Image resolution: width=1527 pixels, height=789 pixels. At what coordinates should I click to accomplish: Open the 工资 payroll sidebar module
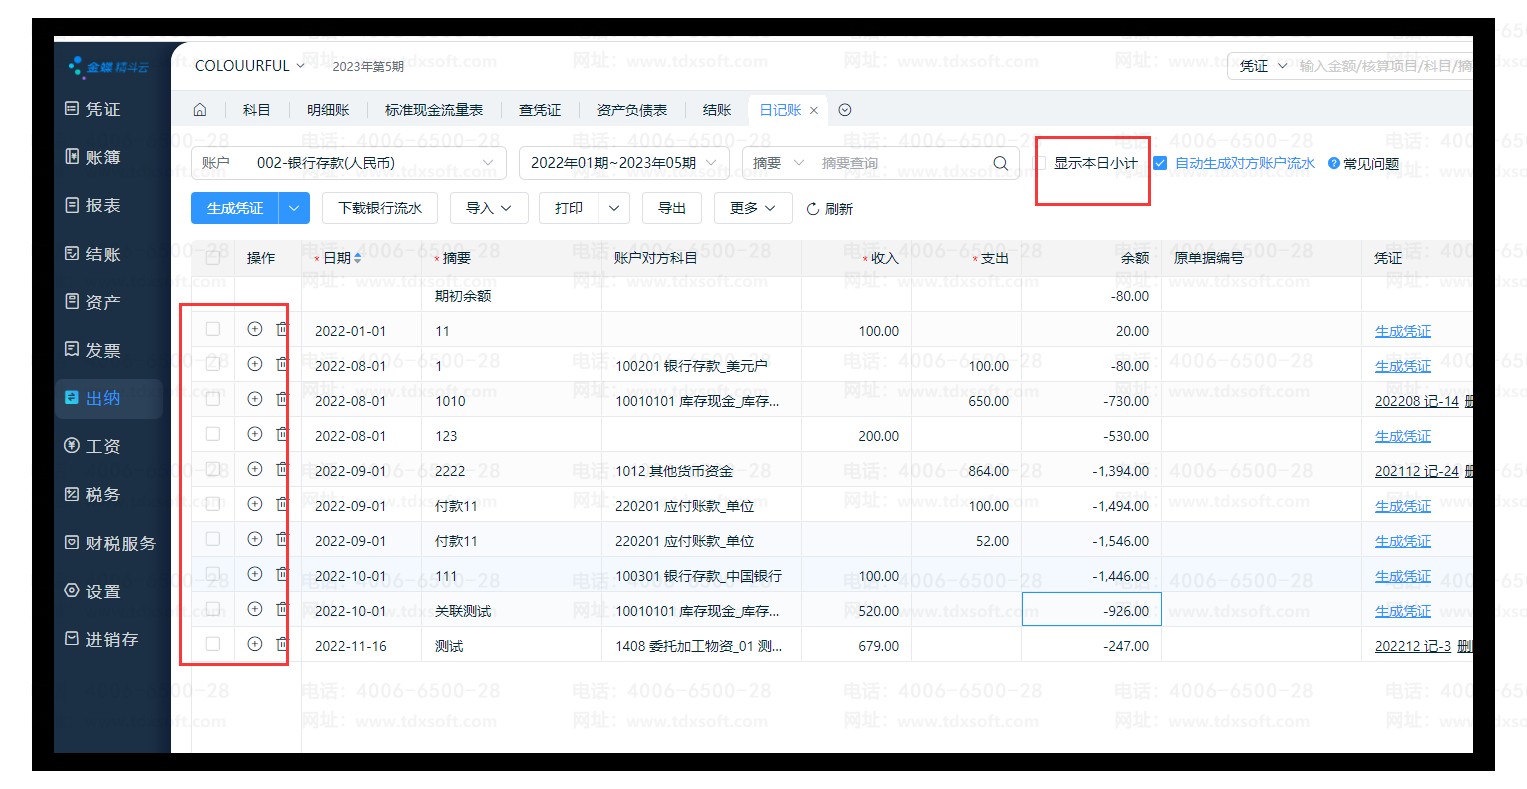pyautogui.click(x=102, y=446)
